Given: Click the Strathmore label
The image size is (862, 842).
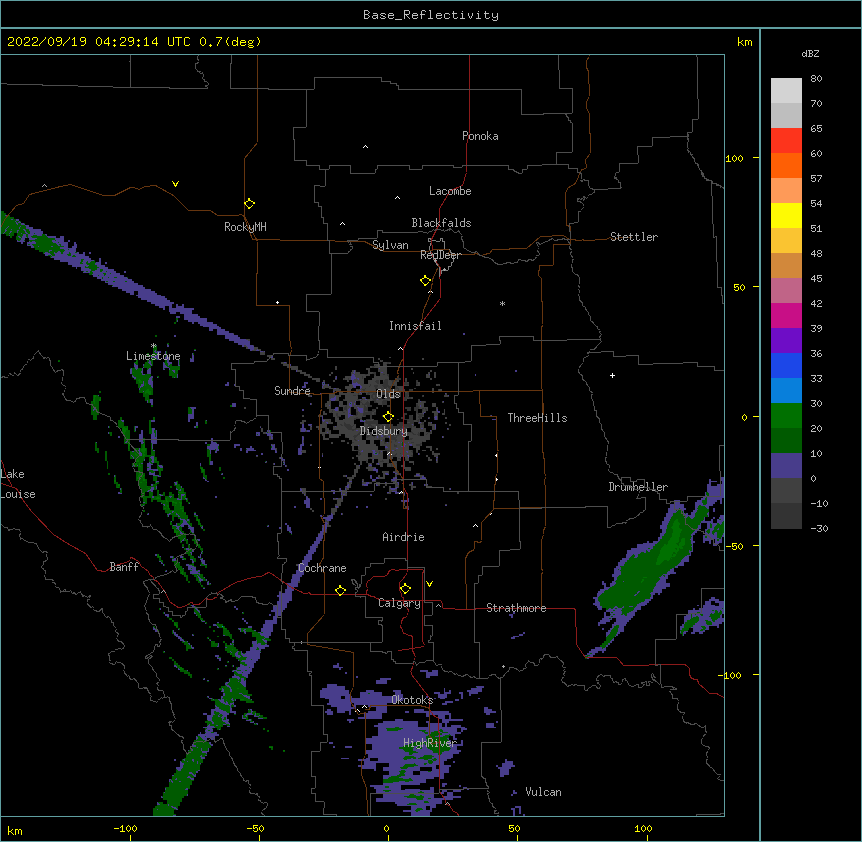Looking at the screenshot, I should pos(516,608).
